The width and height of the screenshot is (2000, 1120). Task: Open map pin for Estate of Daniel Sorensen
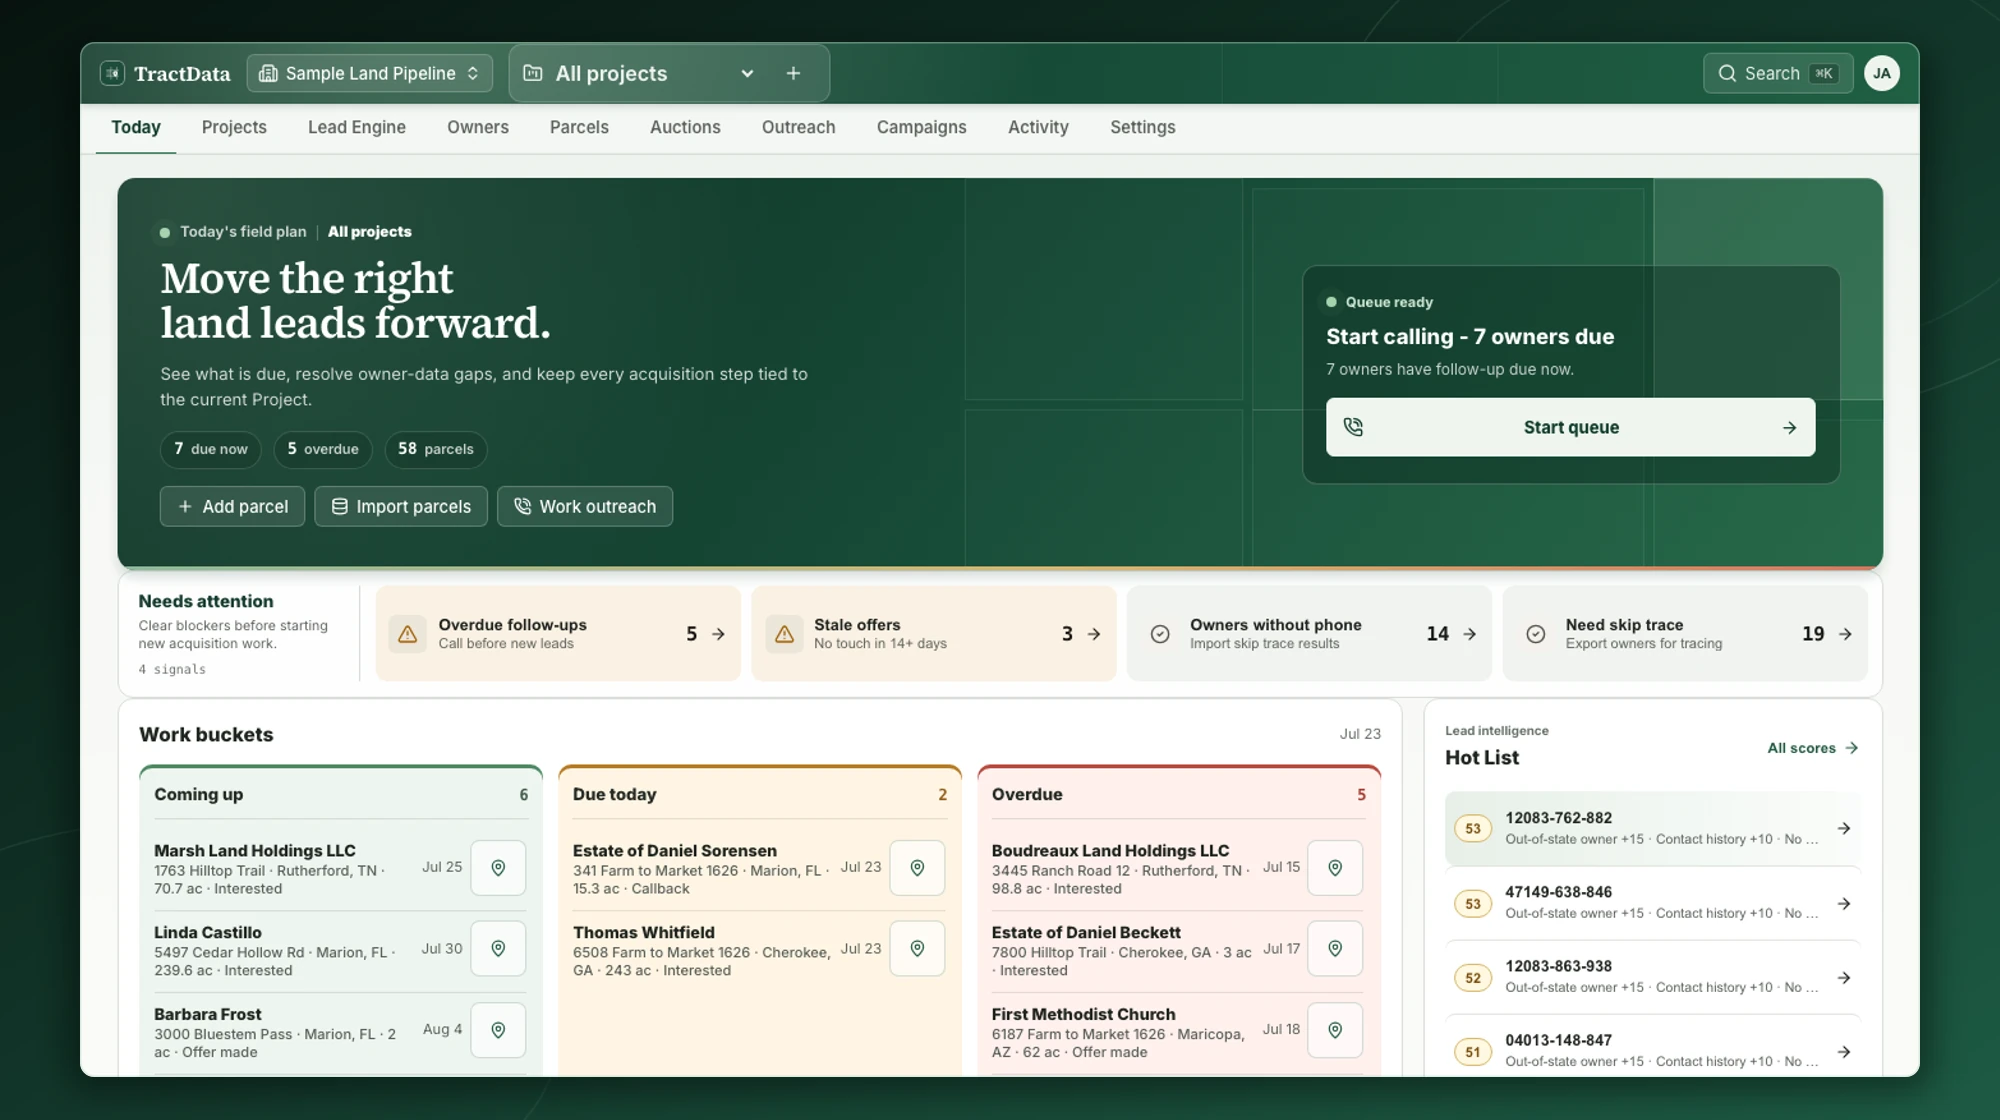point(917,868)
